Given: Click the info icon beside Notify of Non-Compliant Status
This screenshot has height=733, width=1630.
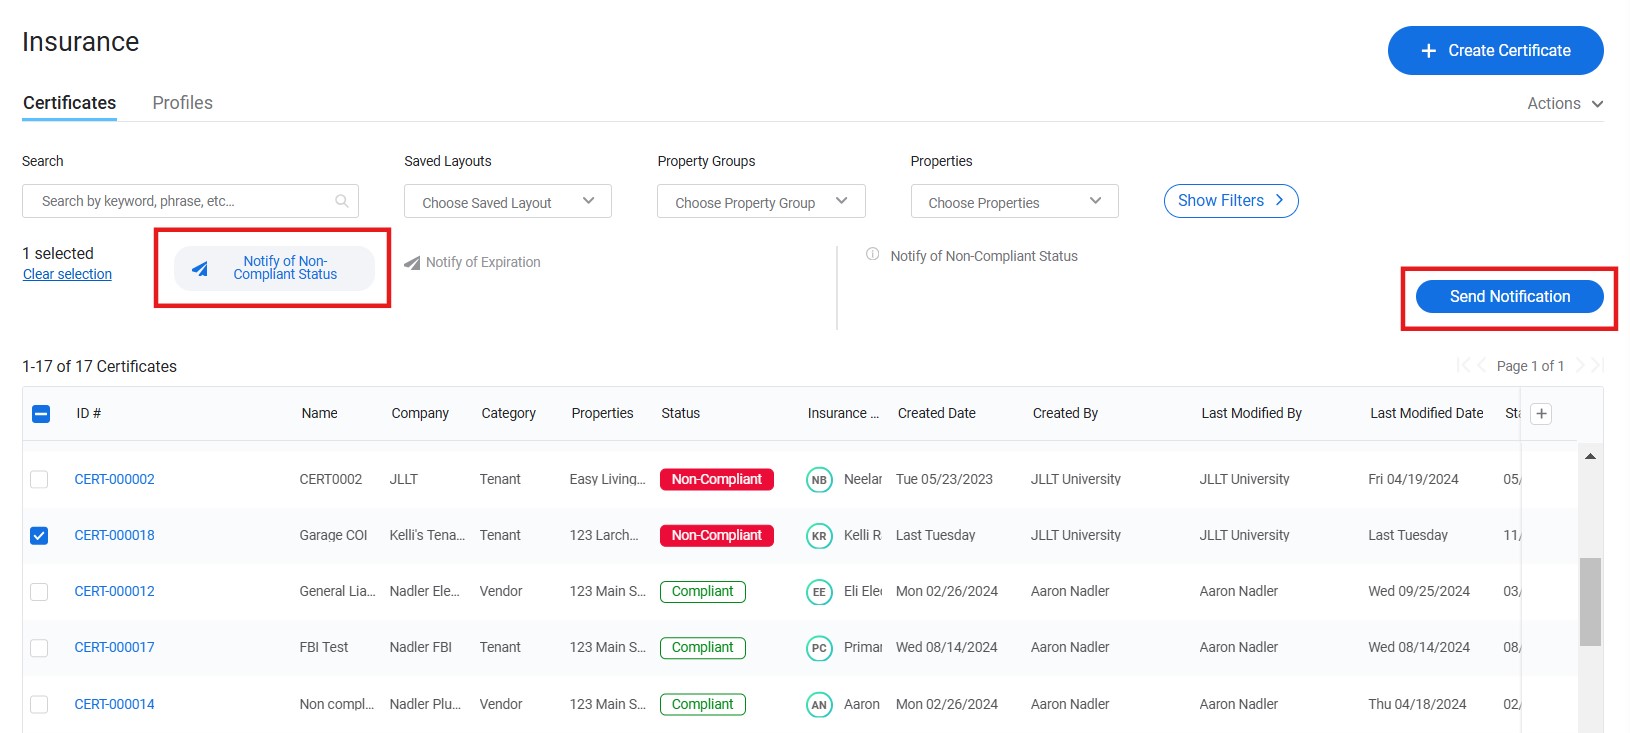Looking at the screenshot, I should click(x=873, y=254).
